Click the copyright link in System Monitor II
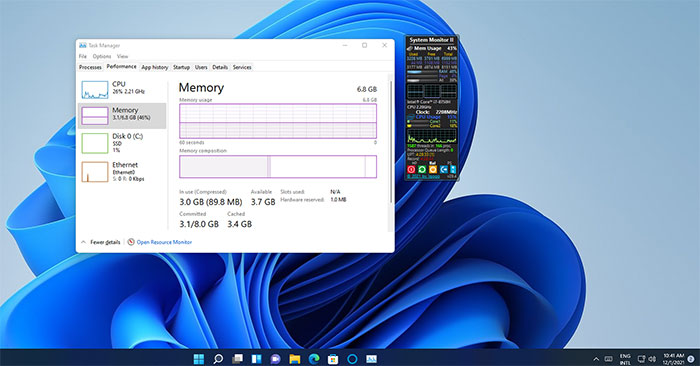This screenshot has height=366, width=700. [423, 176]
